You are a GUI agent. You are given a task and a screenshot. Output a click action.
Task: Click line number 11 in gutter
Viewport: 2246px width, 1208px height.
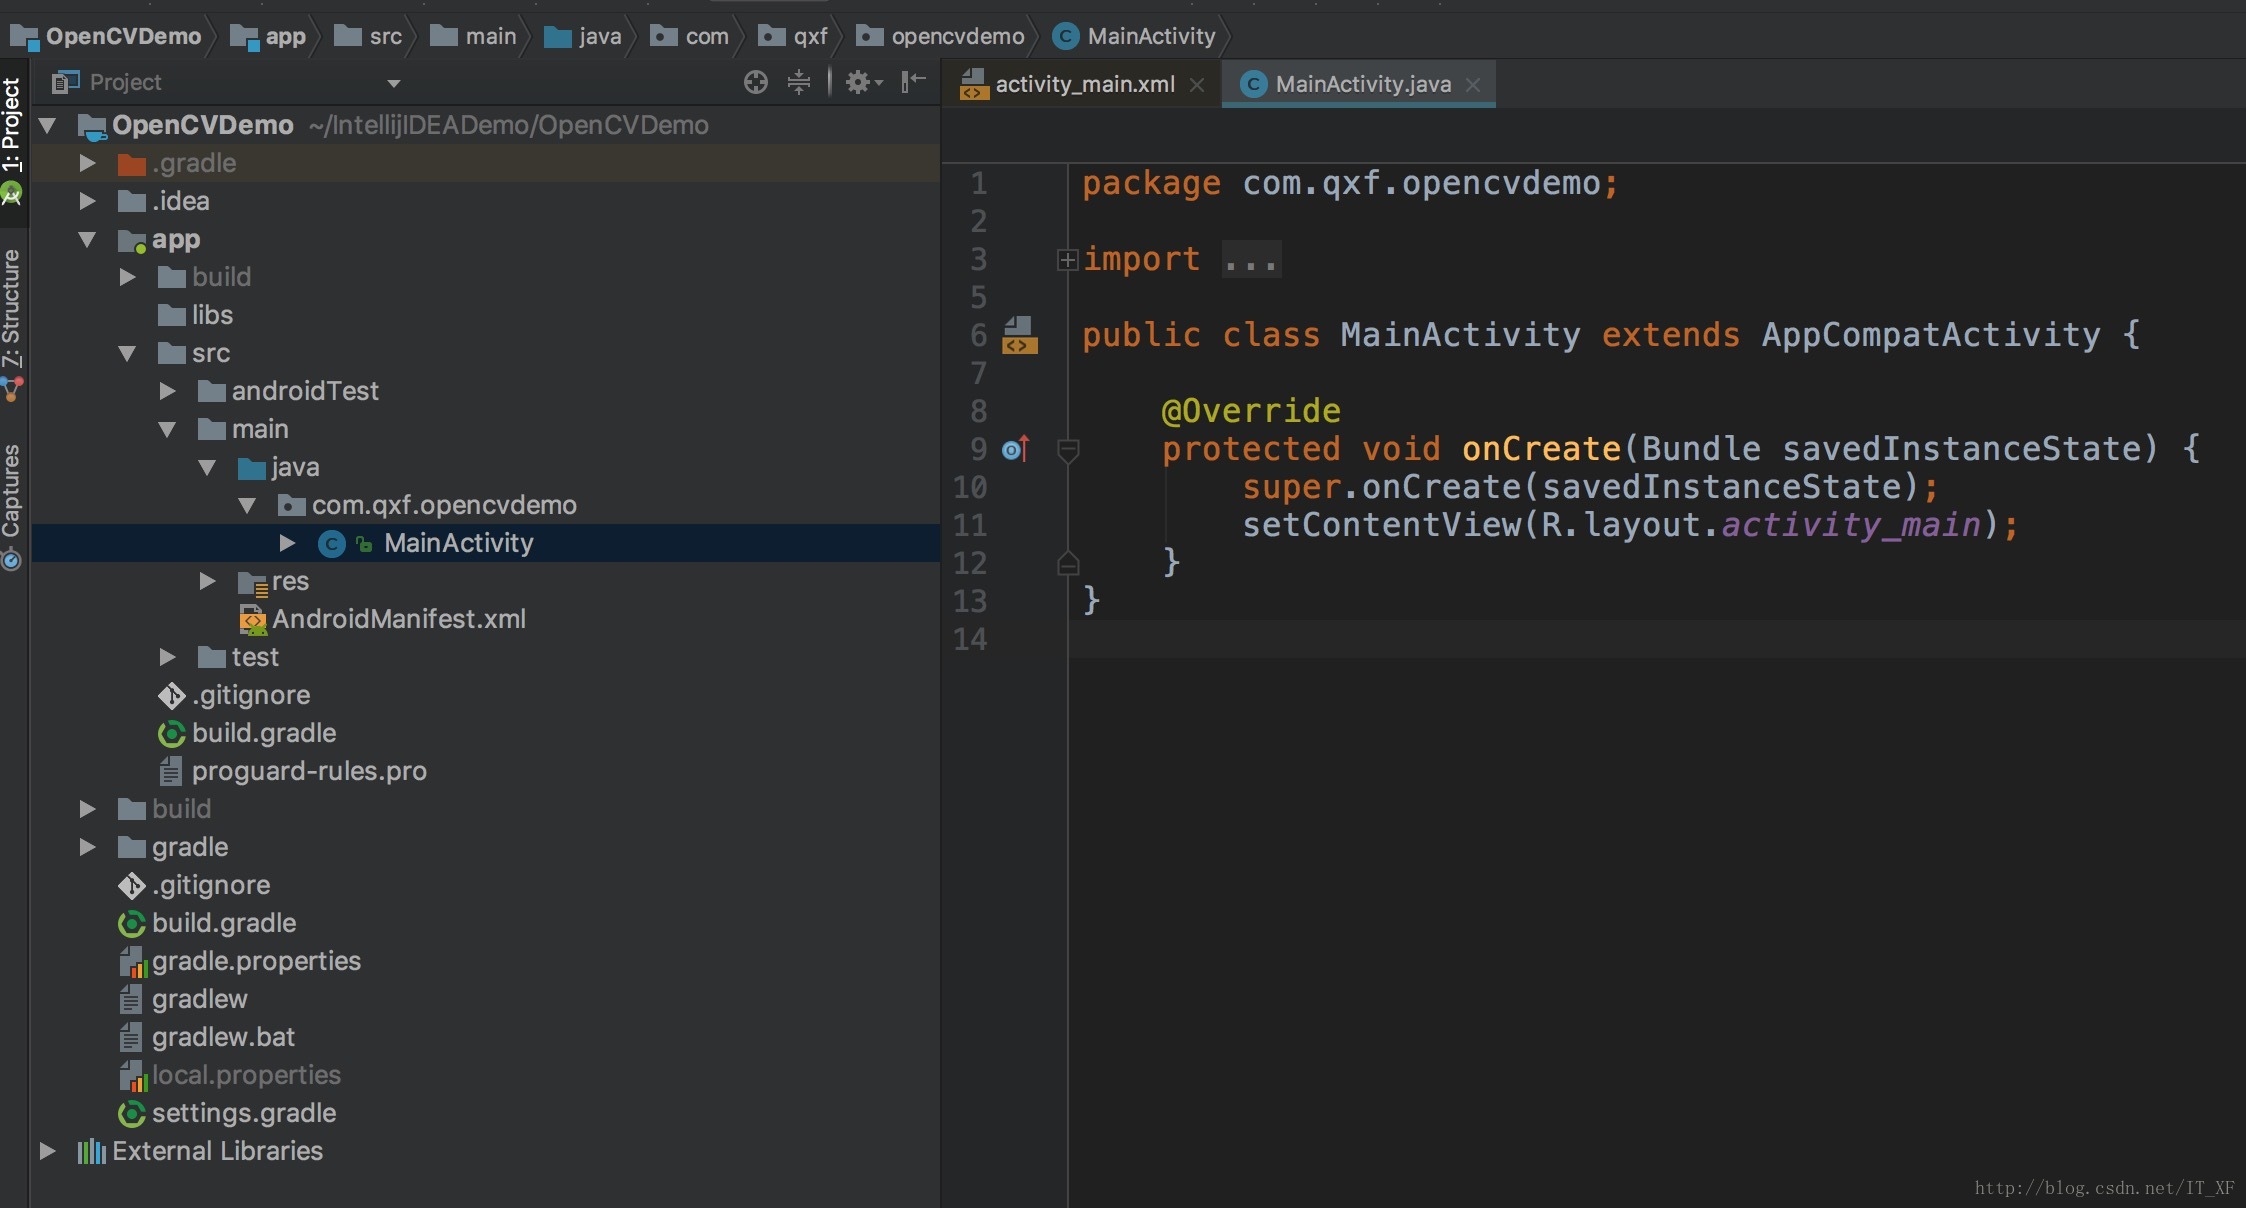click(x=969, y=525)
